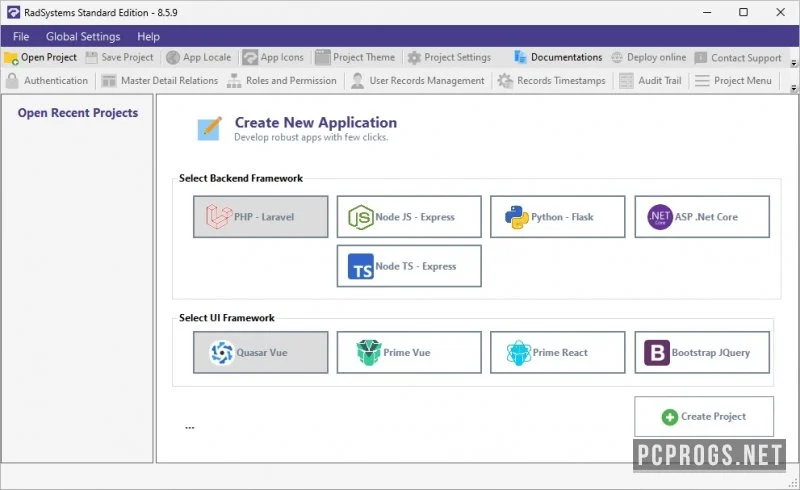Click the Quasar logo icon
The width and height of the screenshot is (800, 490).
coord(222,352)
